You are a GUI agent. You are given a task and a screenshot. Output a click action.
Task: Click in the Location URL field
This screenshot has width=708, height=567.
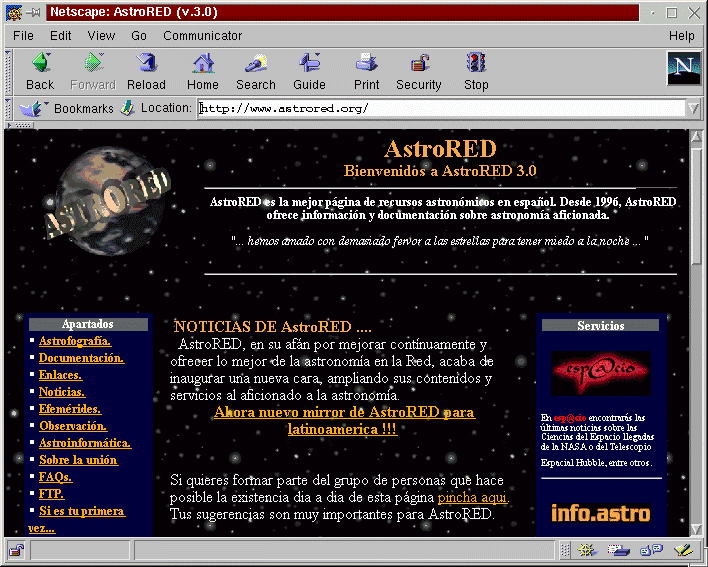[440, 108]
